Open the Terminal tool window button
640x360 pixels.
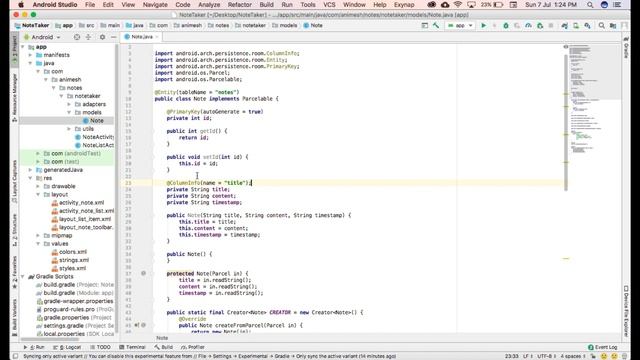[132, 347]
